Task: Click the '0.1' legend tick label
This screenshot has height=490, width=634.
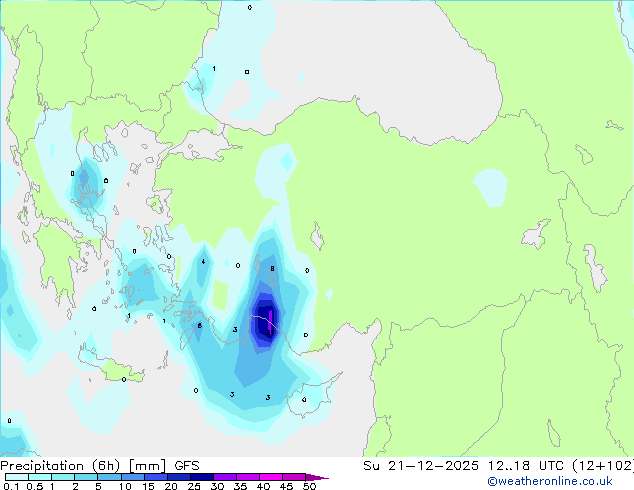Action: [x=11, y=486]
